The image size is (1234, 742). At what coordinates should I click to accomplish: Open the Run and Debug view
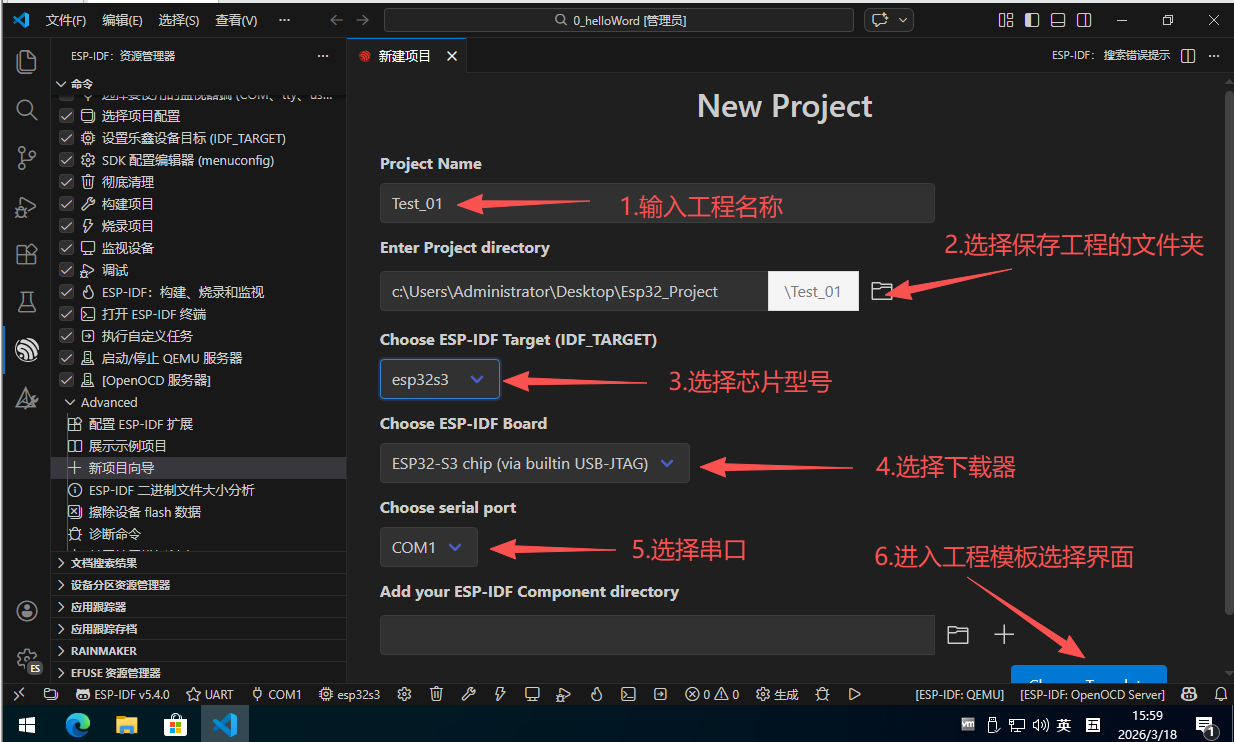point(27,206)
